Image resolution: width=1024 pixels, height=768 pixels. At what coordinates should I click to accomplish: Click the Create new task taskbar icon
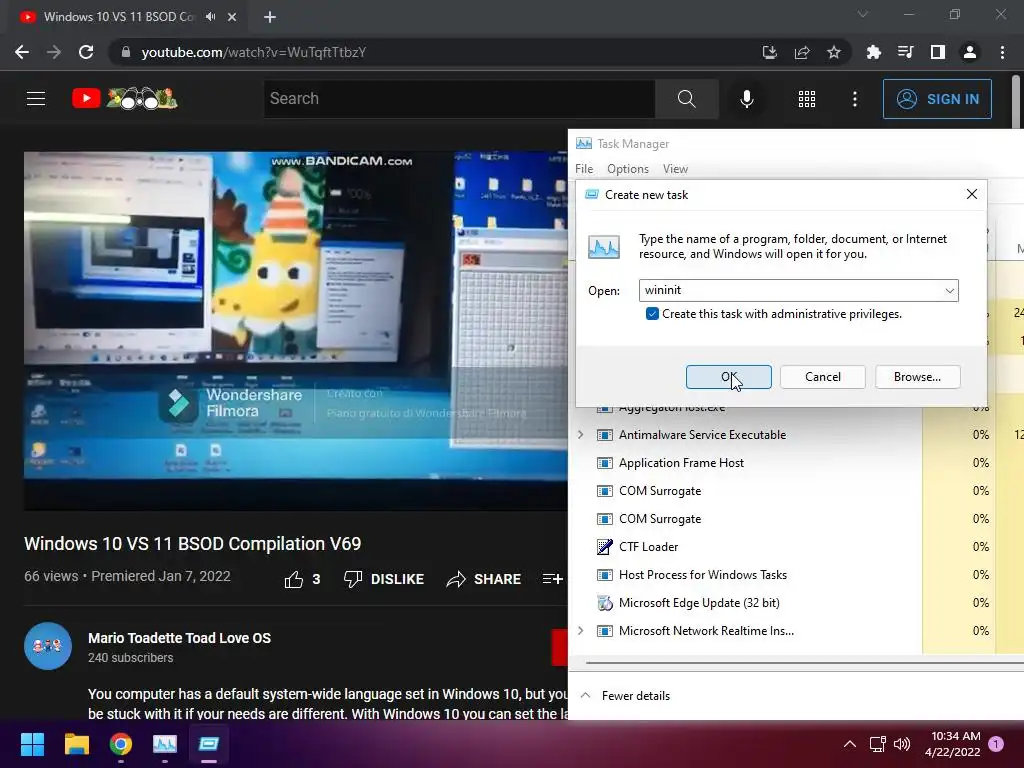click(x=209, y=744)
